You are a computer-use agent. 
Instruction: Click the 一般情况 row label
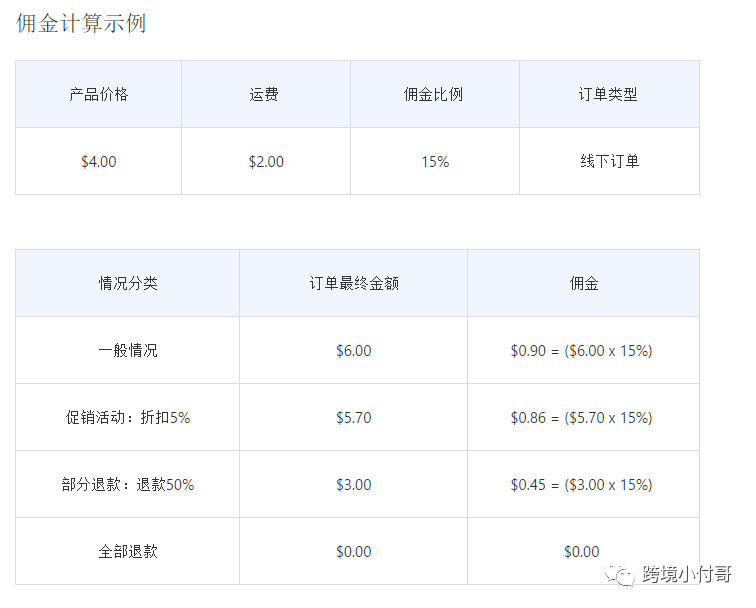127,351
